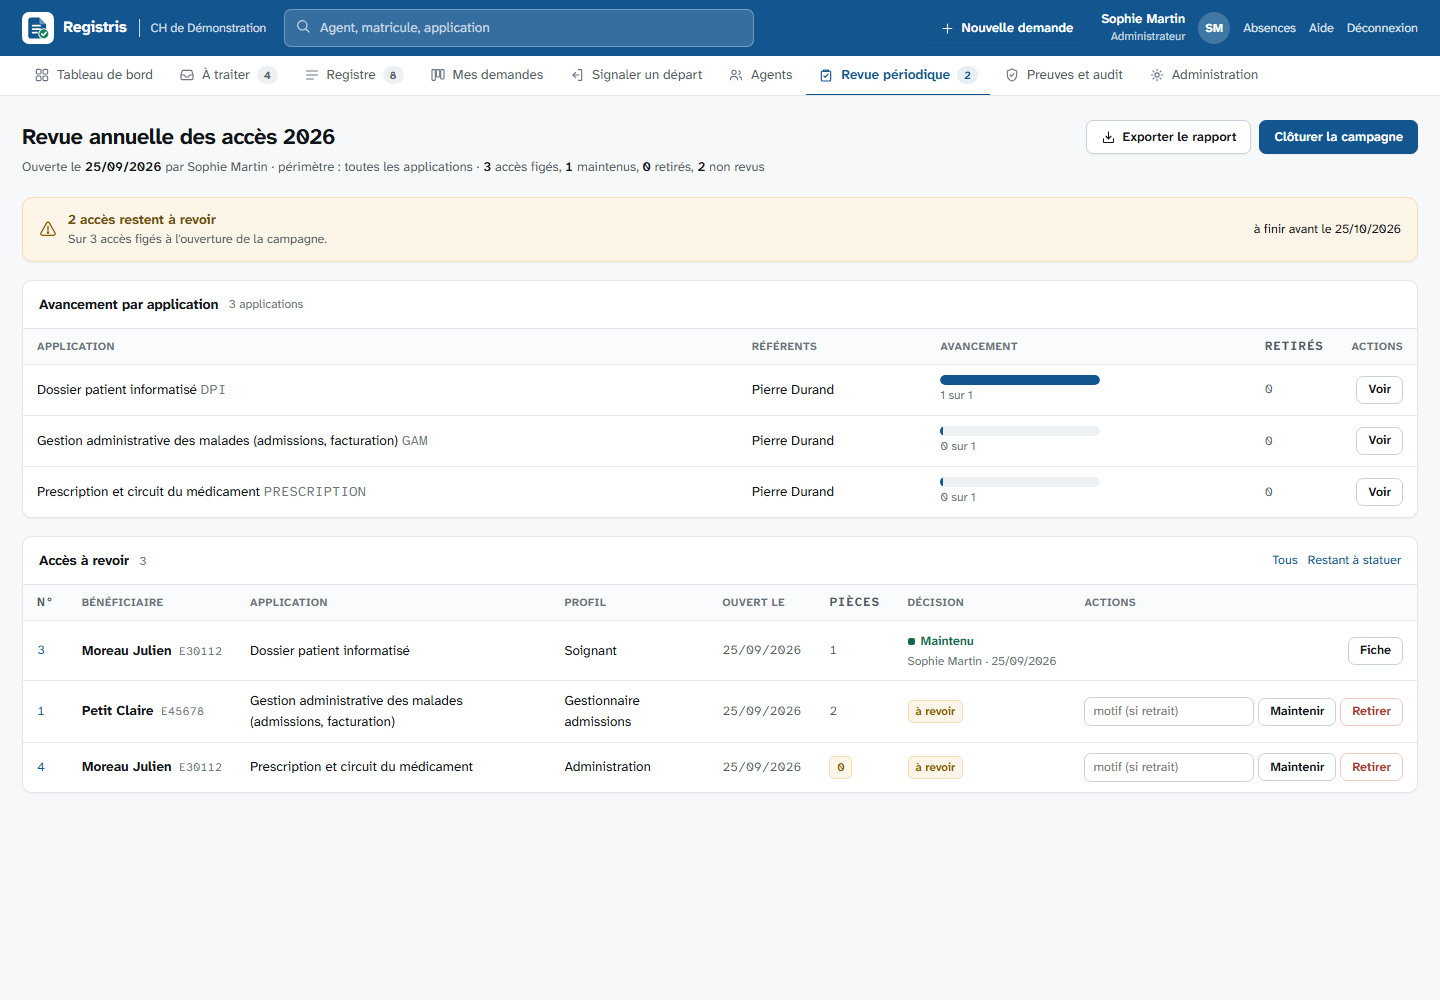Click Exporter le rapport

[x=1168, y=137]
